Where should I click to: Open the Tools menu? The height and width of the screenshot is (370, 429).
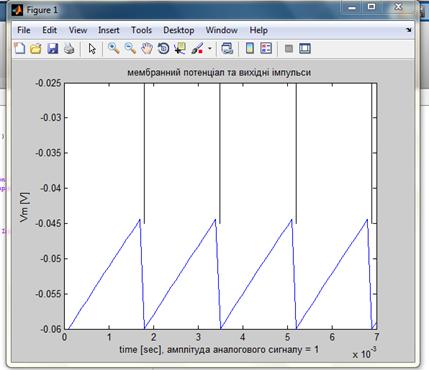point(141,30)
